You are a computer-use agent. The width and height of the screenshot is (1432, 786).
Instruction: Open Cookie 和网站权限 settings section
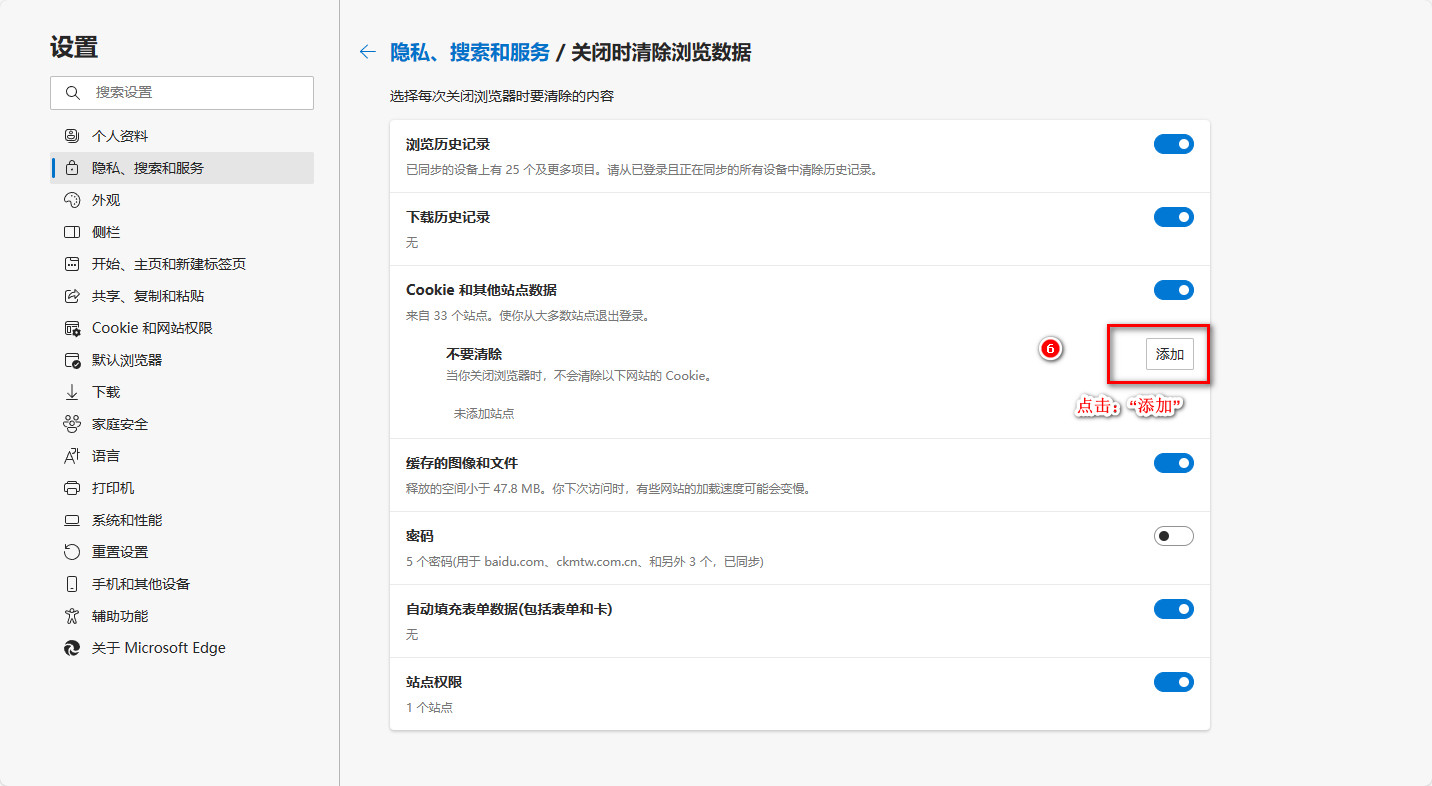(152, 328)
